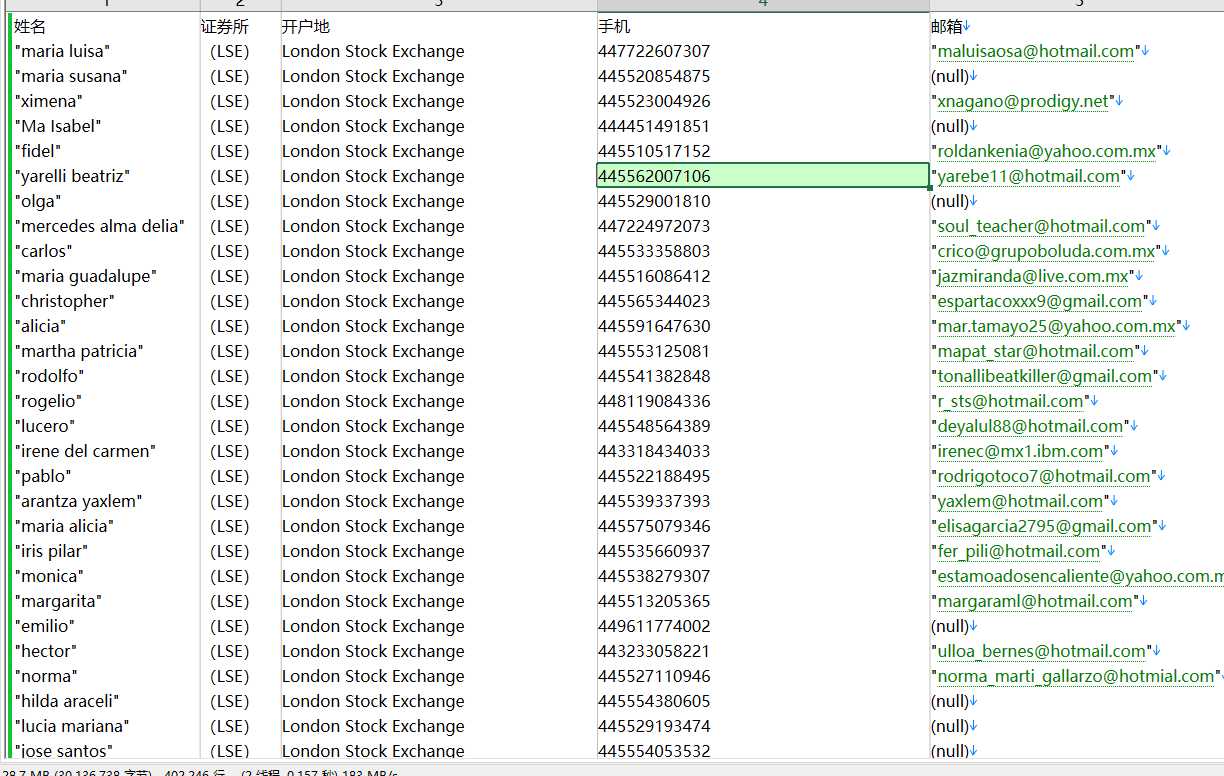Open email soul_teacher@hotmail.com
The image size is (1224, 776).
tap(1041, 226)
